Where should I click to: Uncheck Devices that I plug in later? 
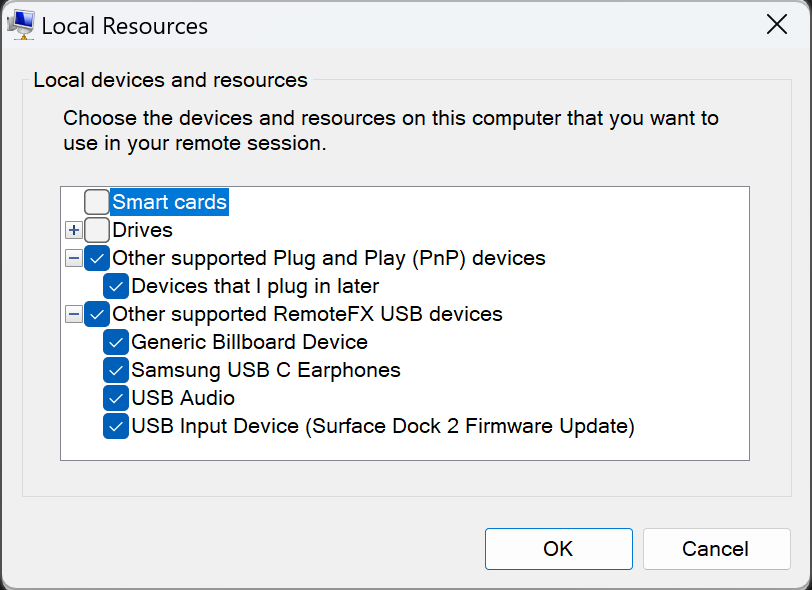tap(116, 286)
